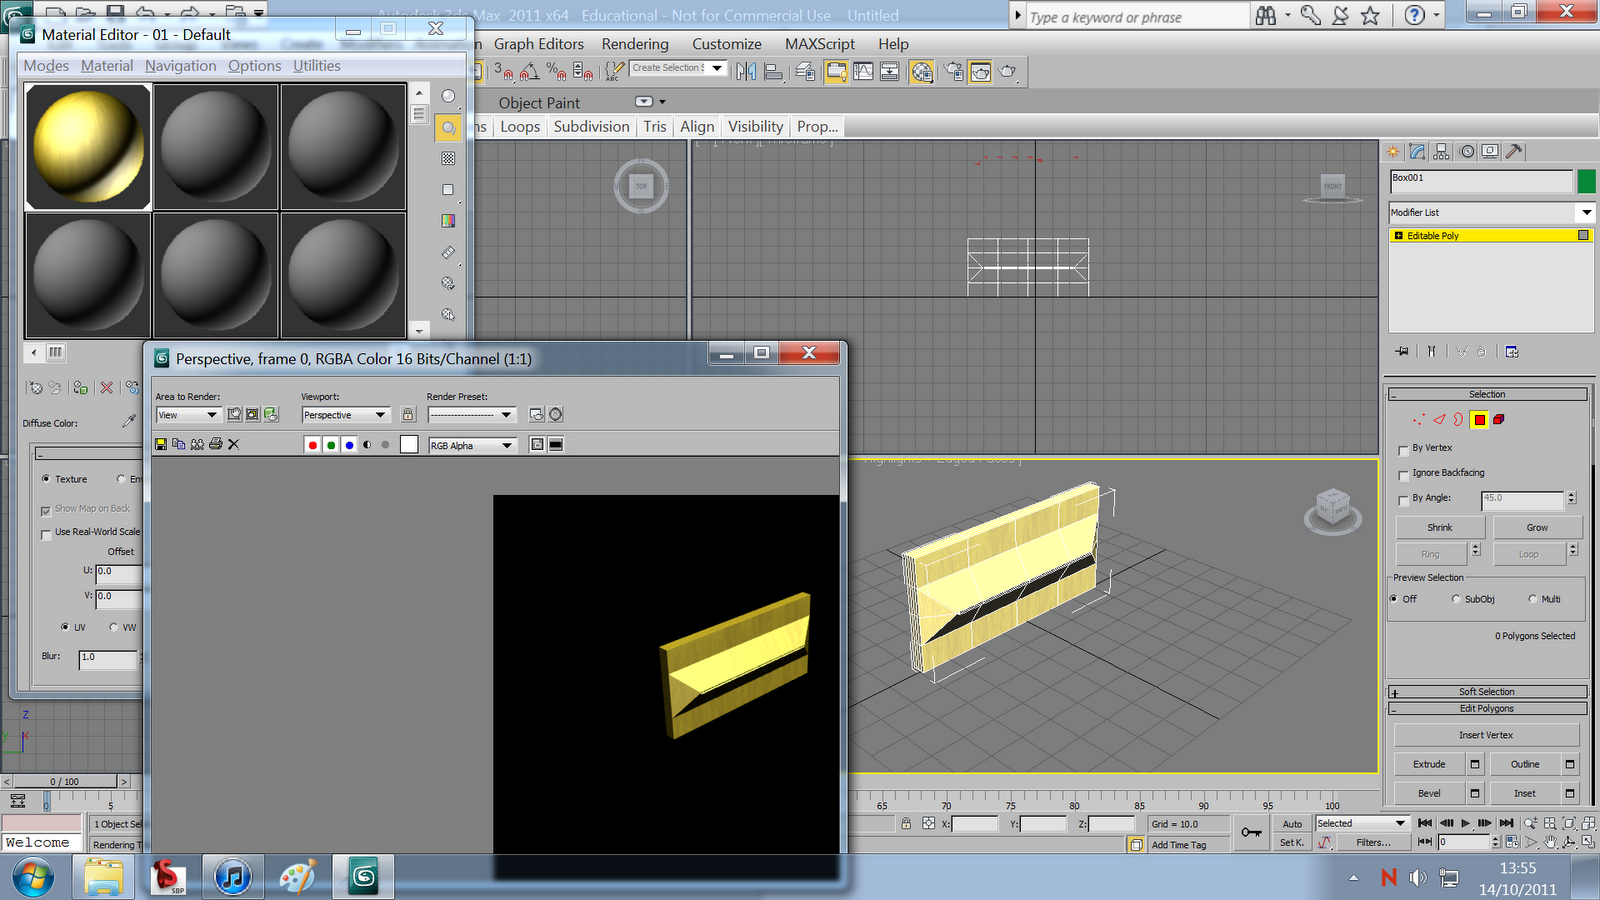
Task: Click the Save Image icon in render window
Action: coord(160,444)
